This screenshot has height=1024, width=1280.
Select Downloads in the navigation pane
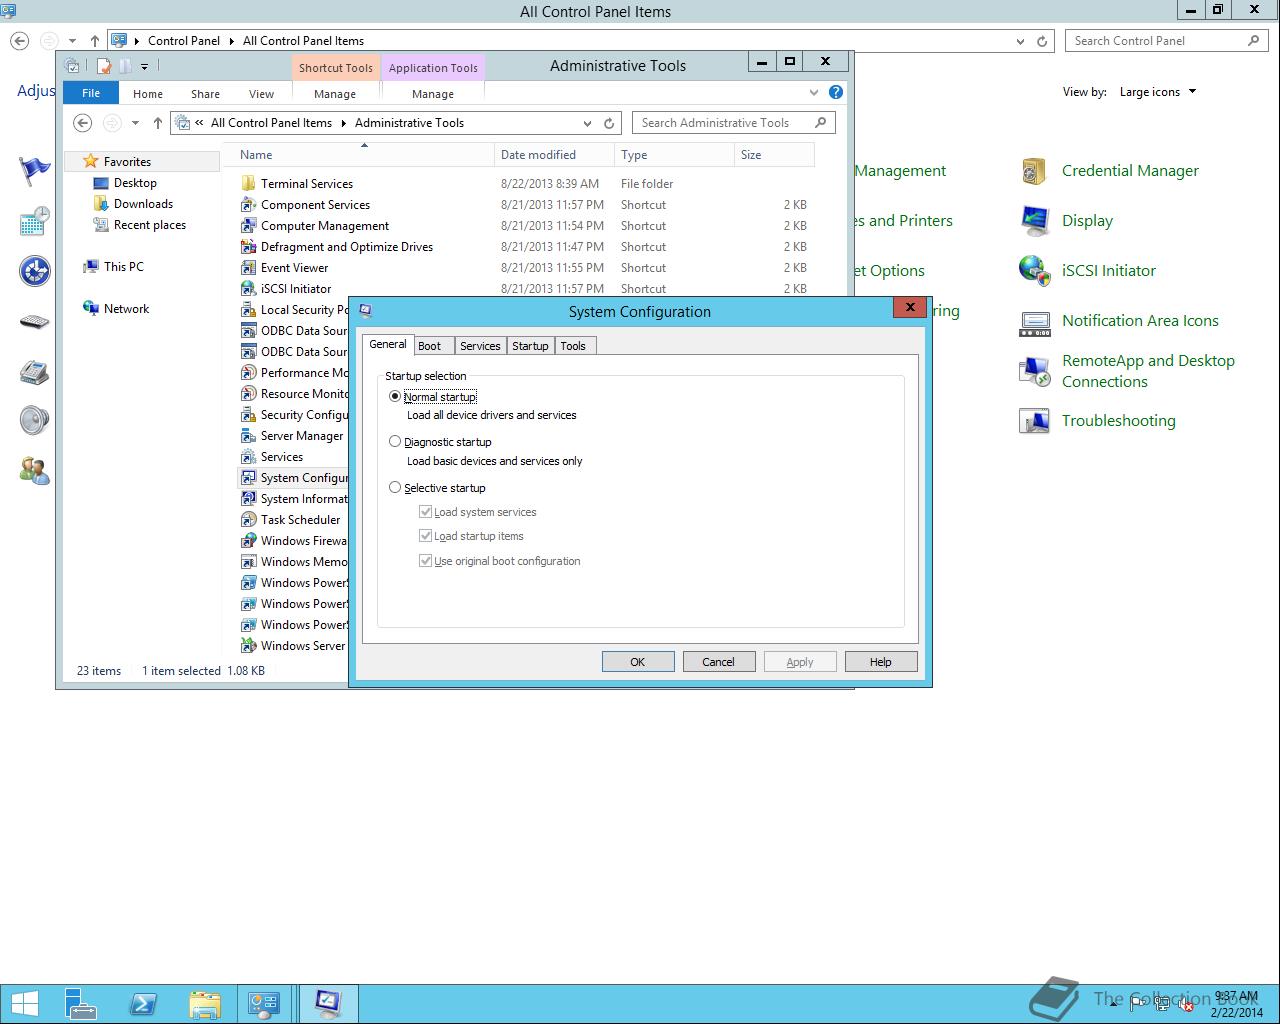point(143,204)
